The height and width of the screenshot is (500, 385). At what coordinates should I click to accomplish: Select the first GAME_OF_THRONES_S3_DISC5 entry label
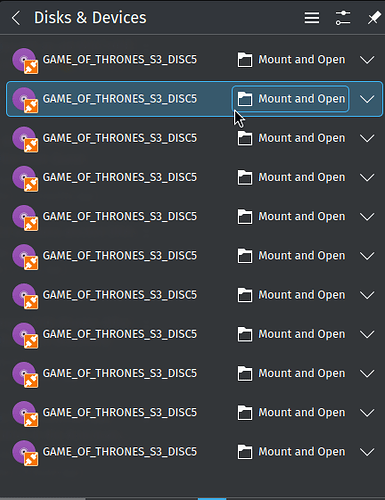pyautogui.click(x=120, y=60)
